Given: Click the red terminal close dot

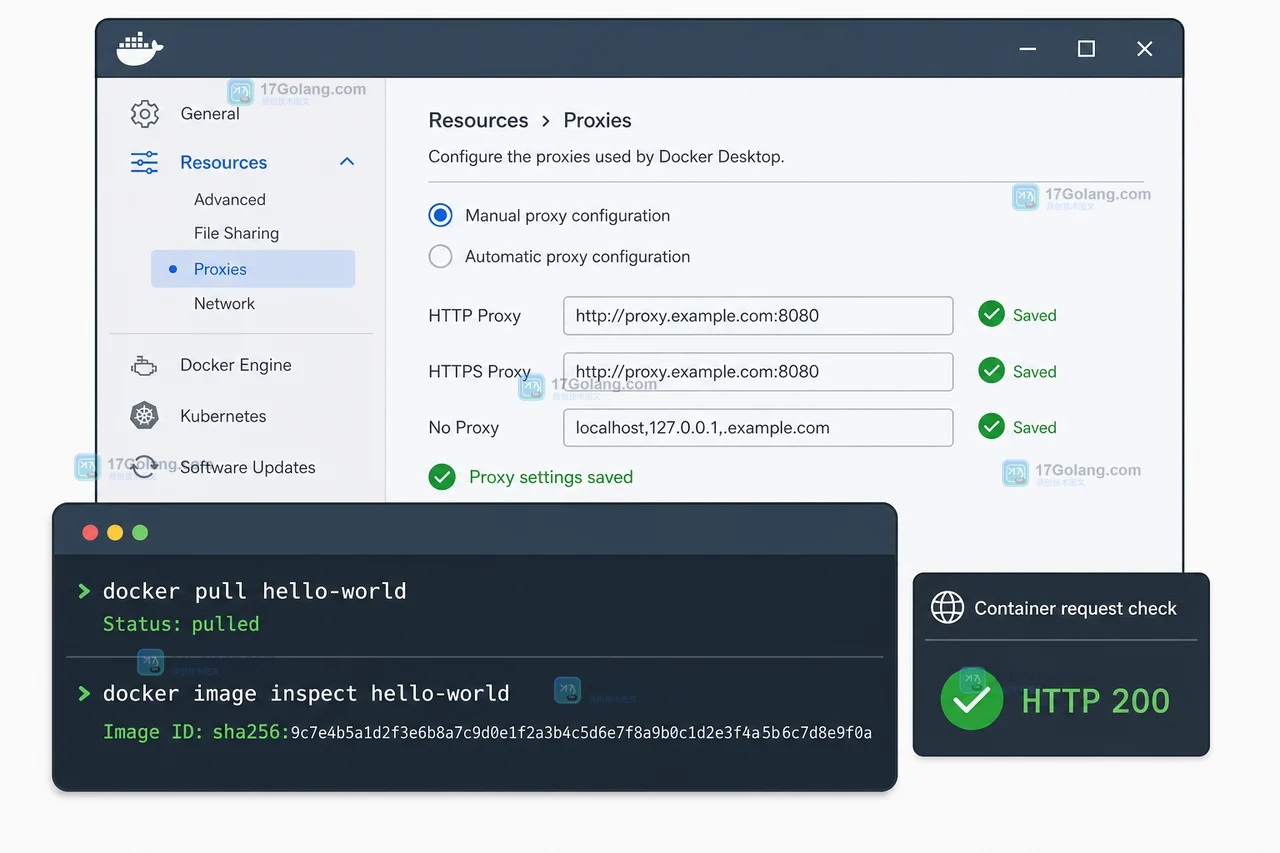Looking at the screenshot, I should click(90, 532).
